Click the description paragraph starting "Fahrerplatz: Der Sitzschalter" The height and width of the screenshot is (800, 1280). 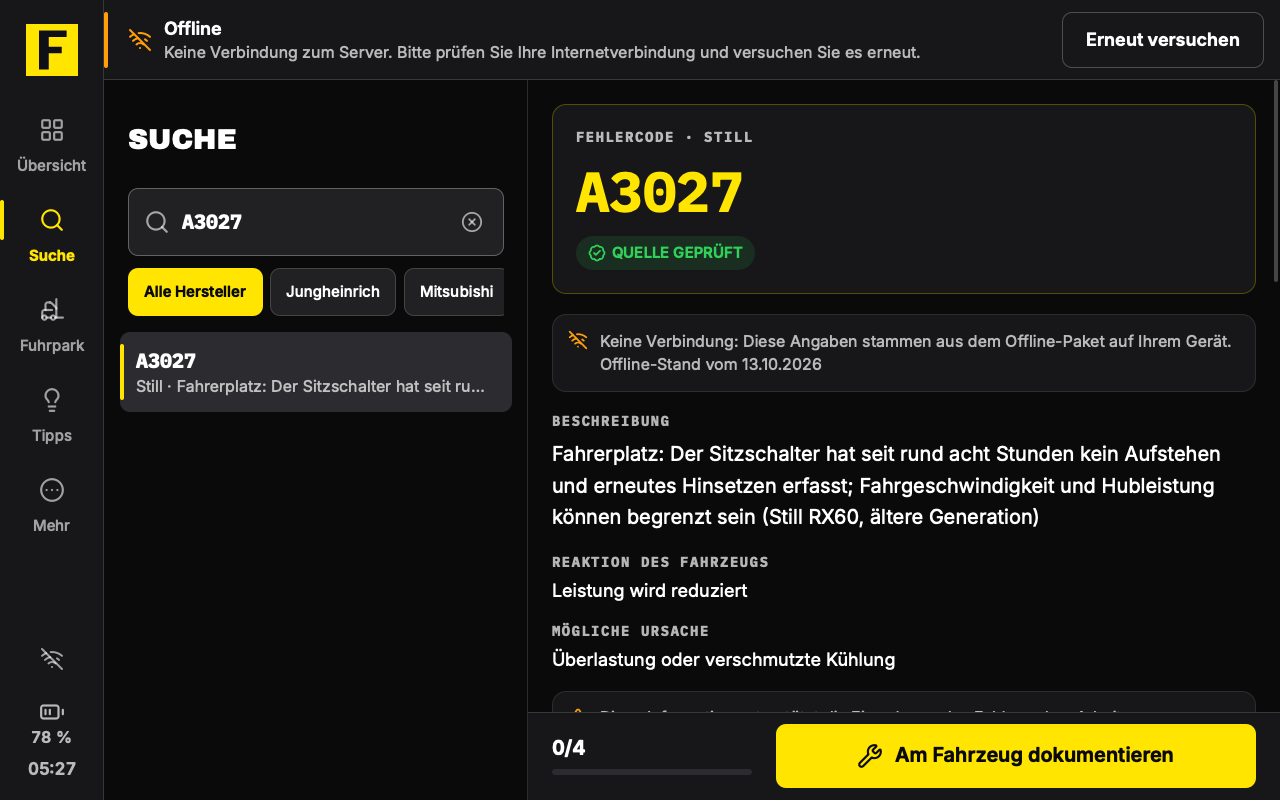(886, 486)
